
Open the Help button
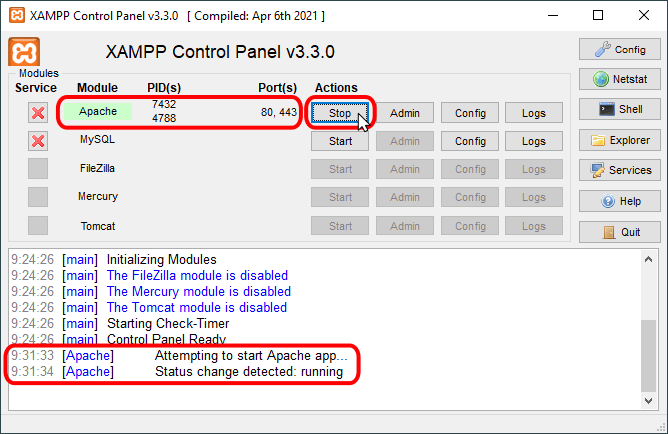[x=619, y=201]
